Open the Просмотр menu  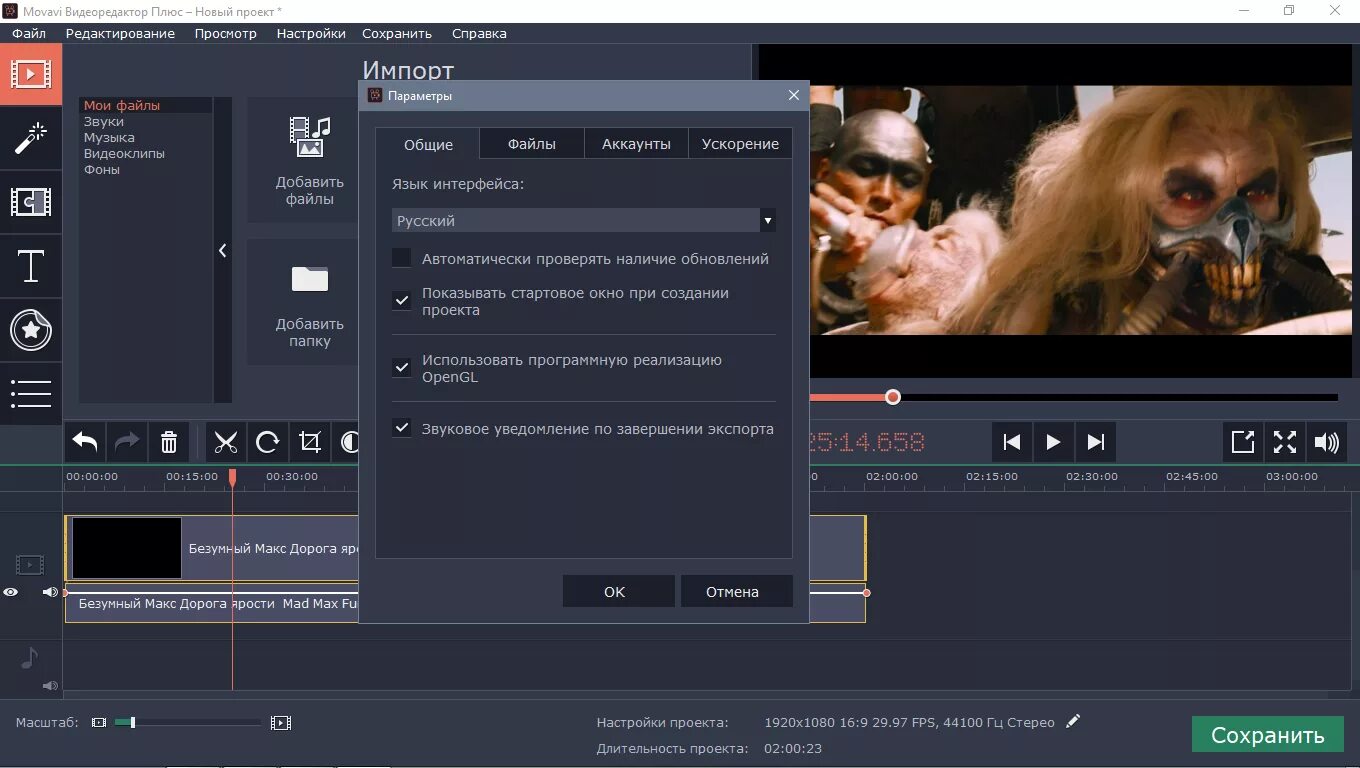(x=226, y=33)
